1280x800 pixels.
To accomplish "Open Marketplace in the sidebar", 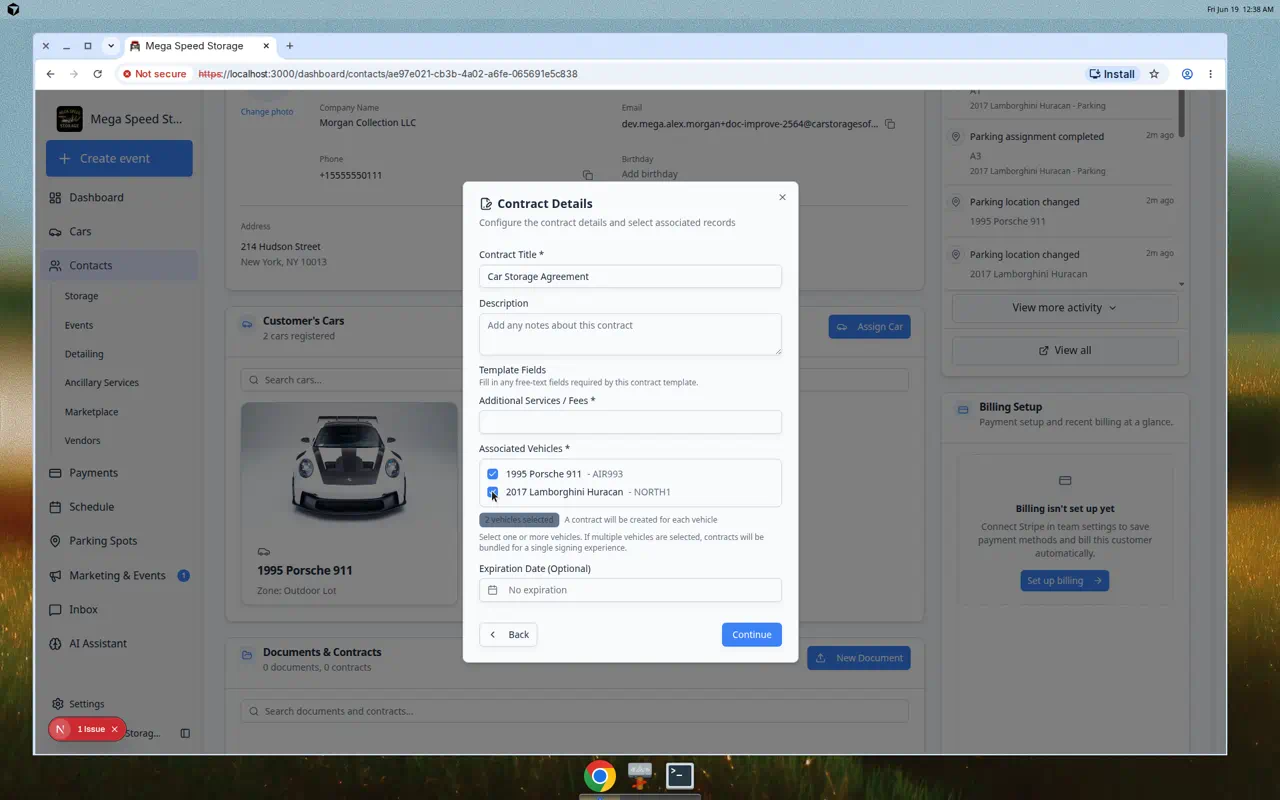I will pos(92,412).
